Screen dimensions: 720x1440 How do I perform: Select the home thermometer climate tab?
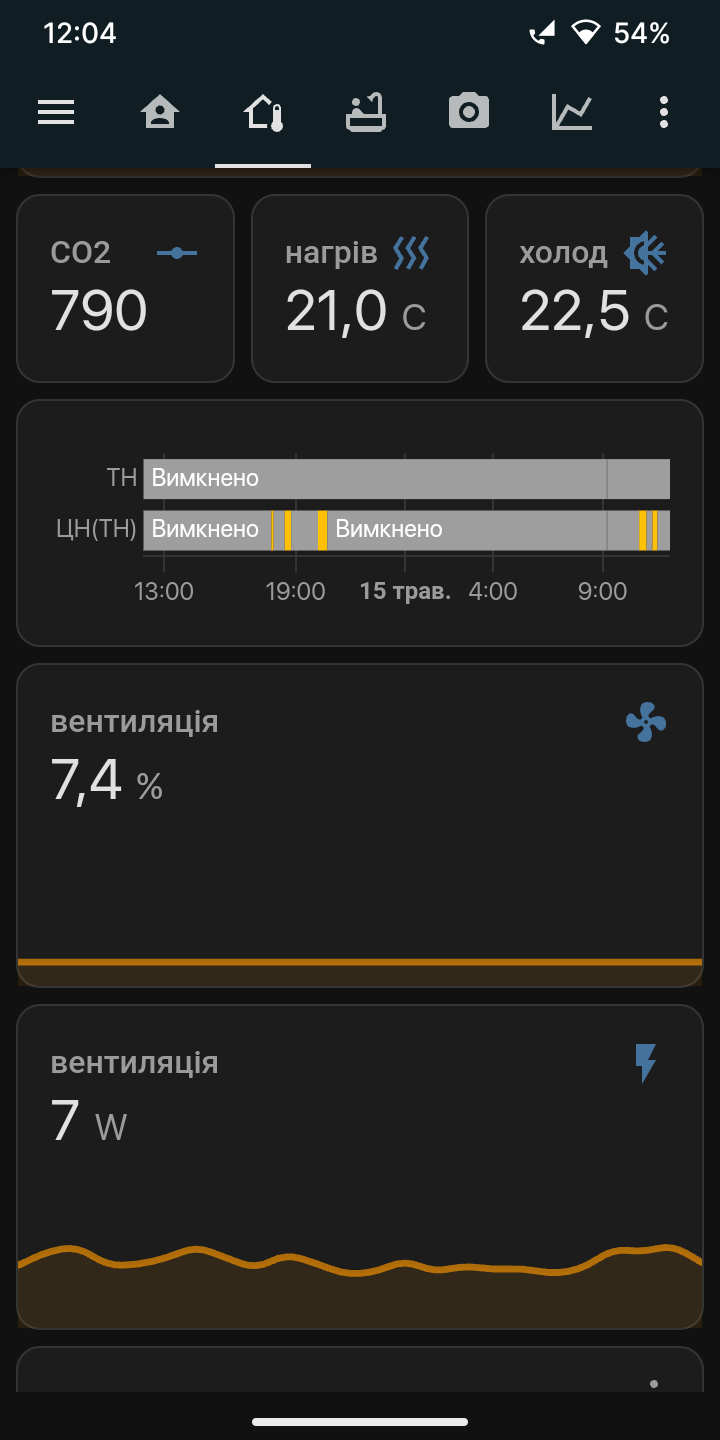pyautogui.click(x=263, y=112)
